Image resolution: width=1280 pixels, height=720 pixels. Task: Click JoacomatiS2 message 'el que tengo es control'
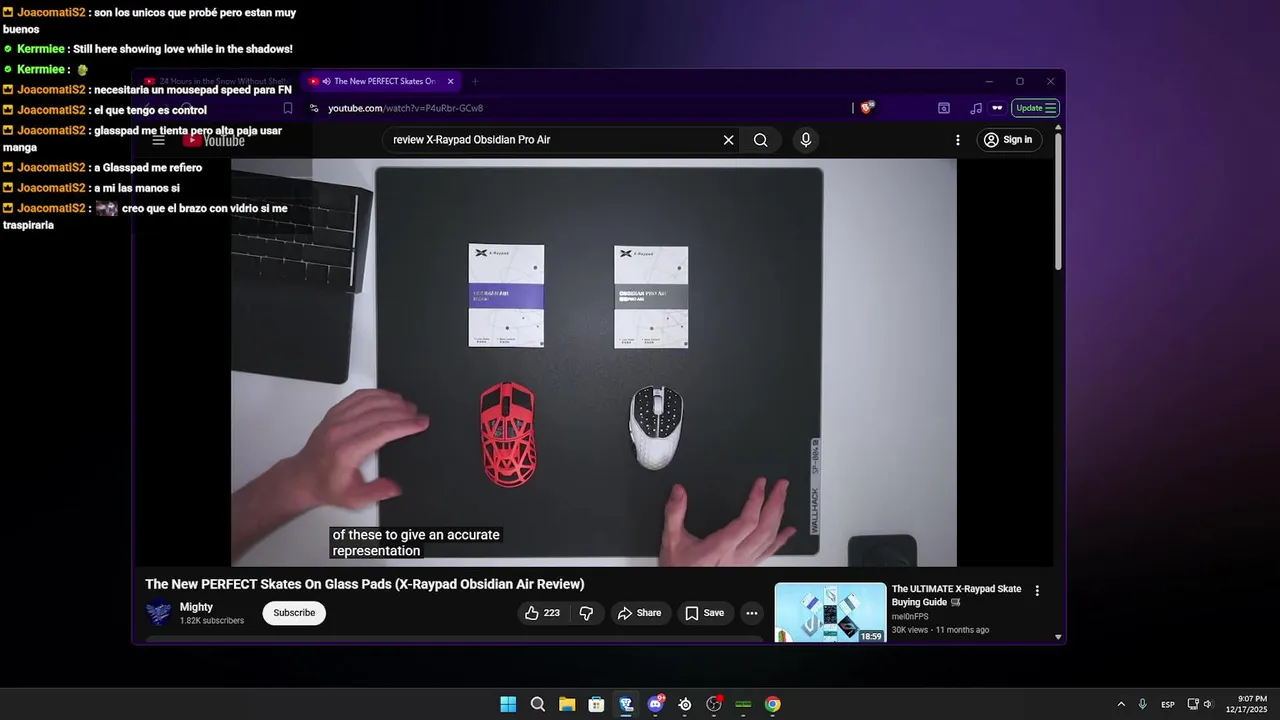[x=105, y=110]
